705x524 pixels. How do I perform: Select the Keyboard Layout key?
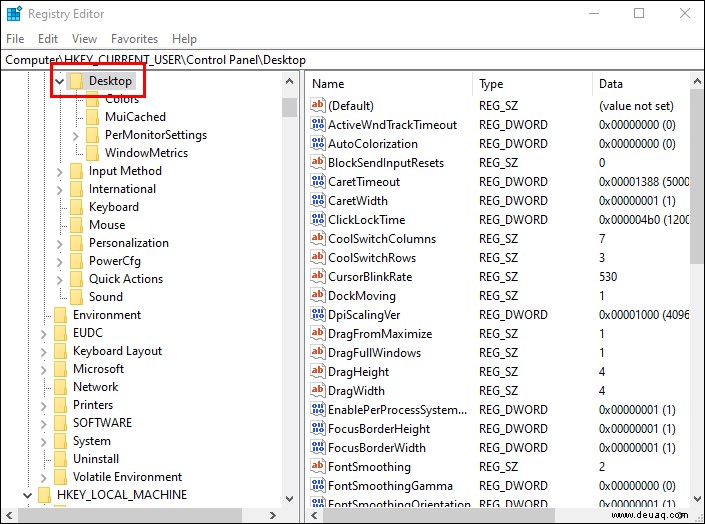(117, 351)
